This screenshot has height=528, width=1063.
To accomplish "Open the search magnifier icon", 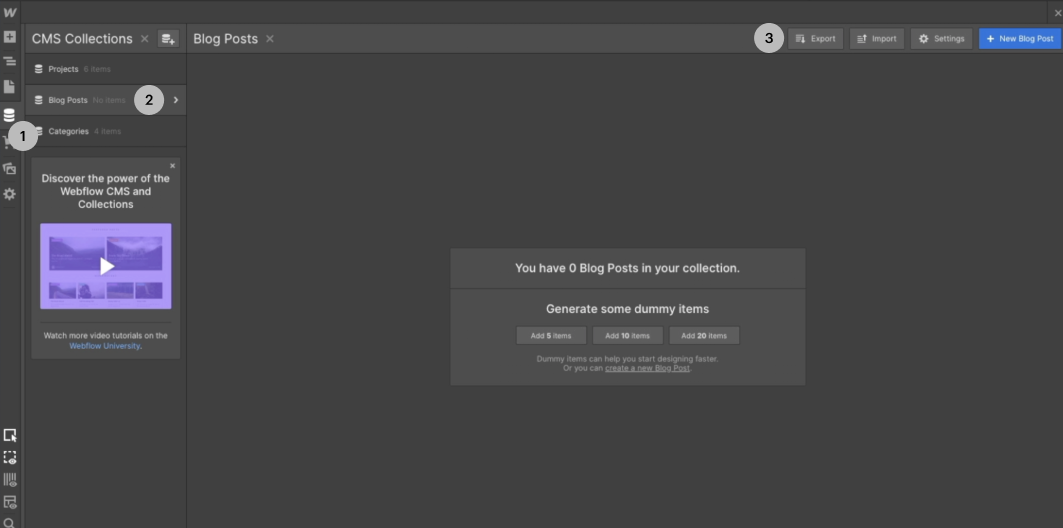I will [x=9, y=523].
